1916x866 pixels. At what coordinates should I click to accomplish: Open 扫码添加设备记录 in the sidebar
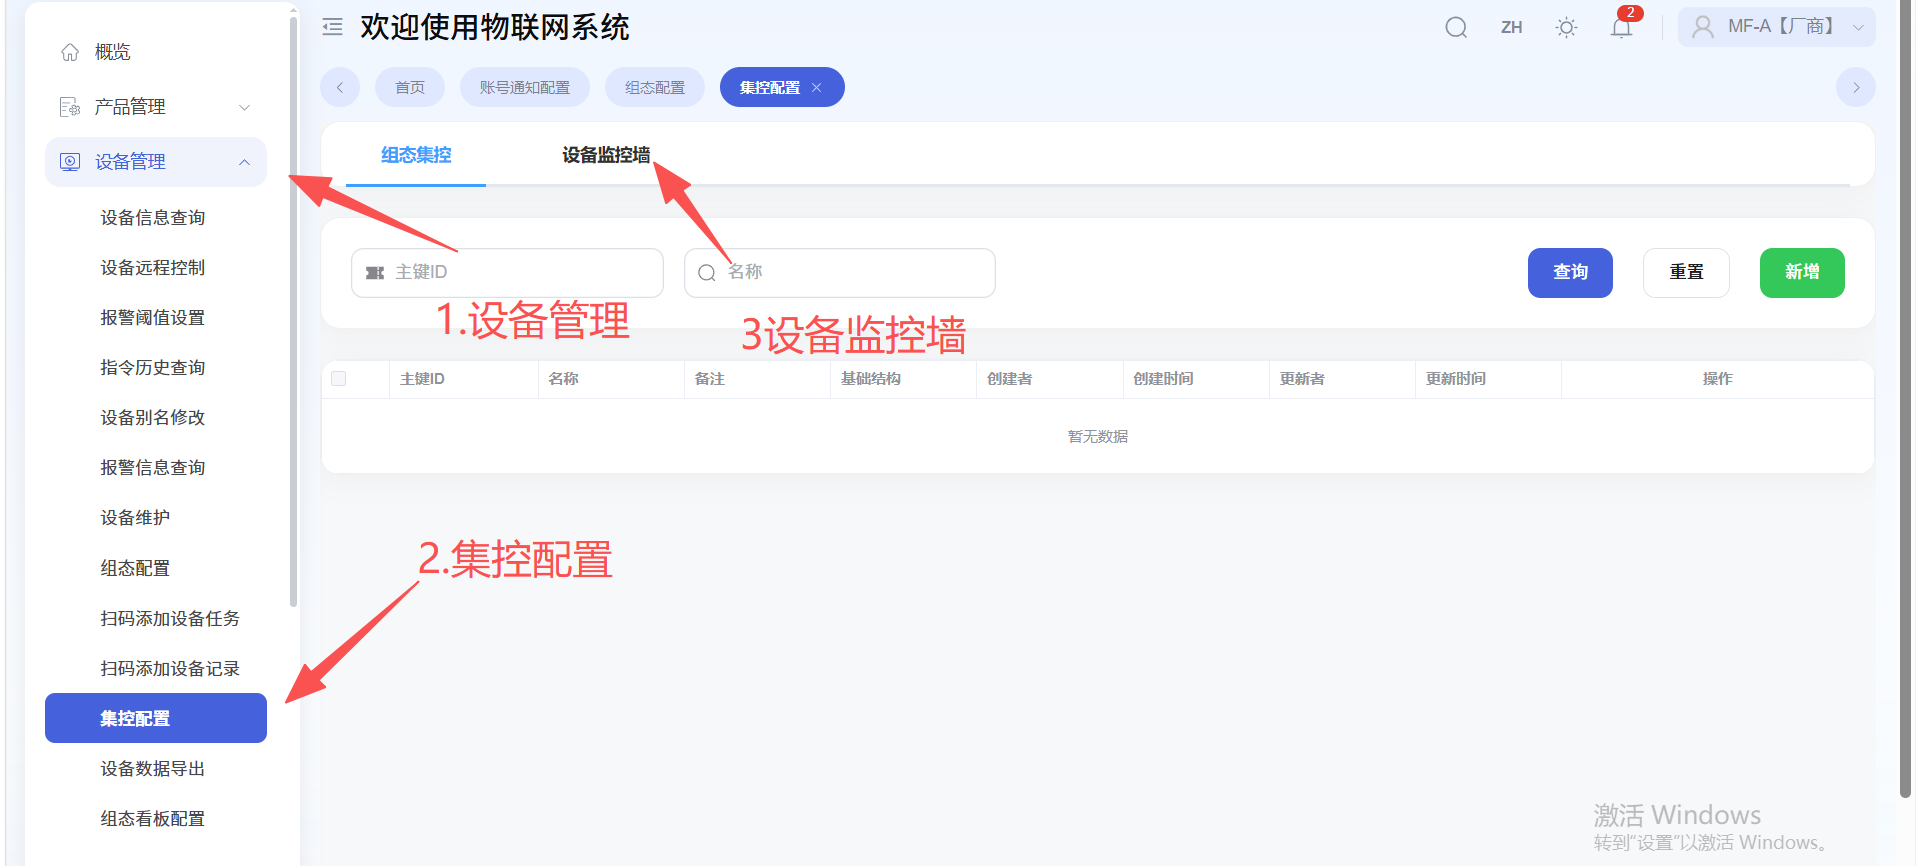coord(156,668)
